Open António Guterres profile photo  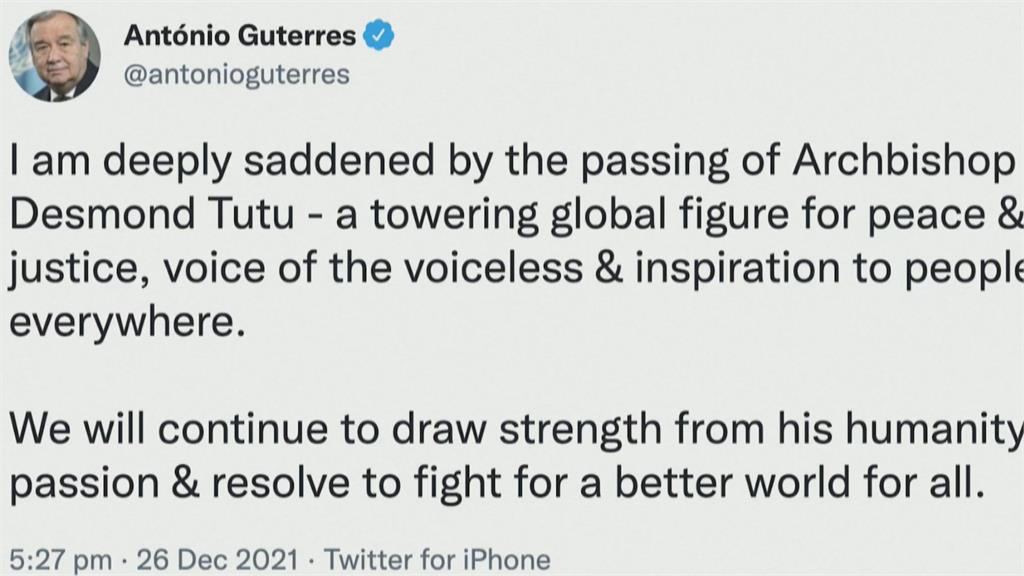[55, 56]
